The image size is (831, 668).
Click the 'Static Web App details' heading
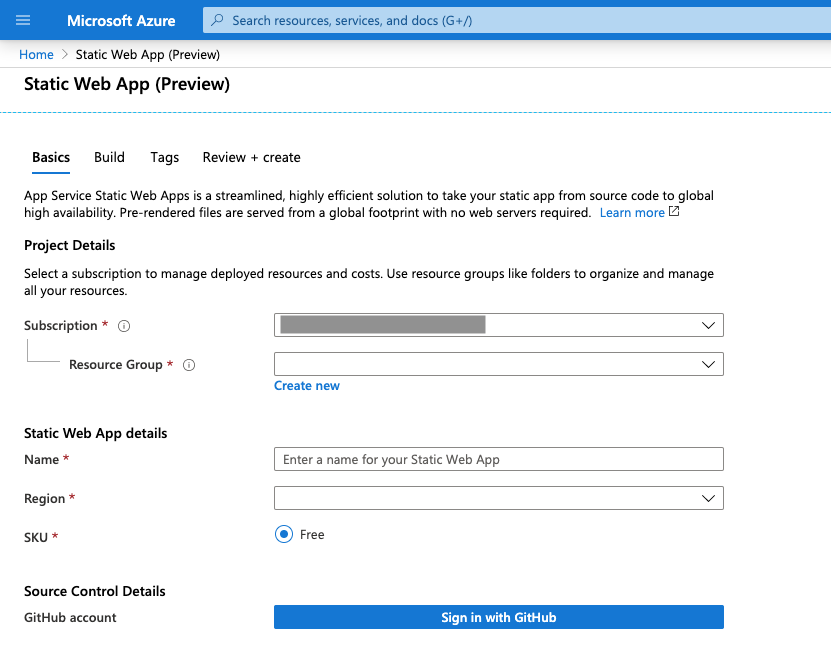(95, 433)
